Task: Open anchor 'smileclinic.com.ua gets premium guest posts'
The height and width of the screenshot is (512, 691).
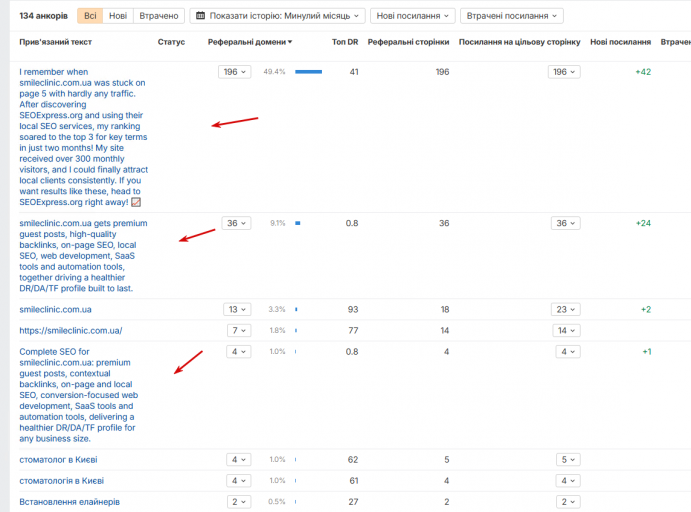Action: coord(83,256)
